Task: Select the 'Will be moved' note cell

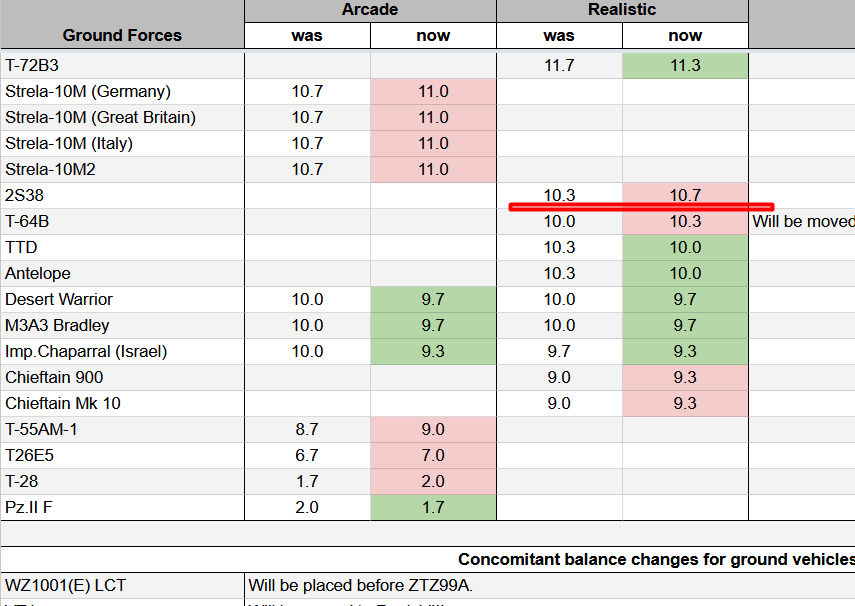Action: pos(803,221)
